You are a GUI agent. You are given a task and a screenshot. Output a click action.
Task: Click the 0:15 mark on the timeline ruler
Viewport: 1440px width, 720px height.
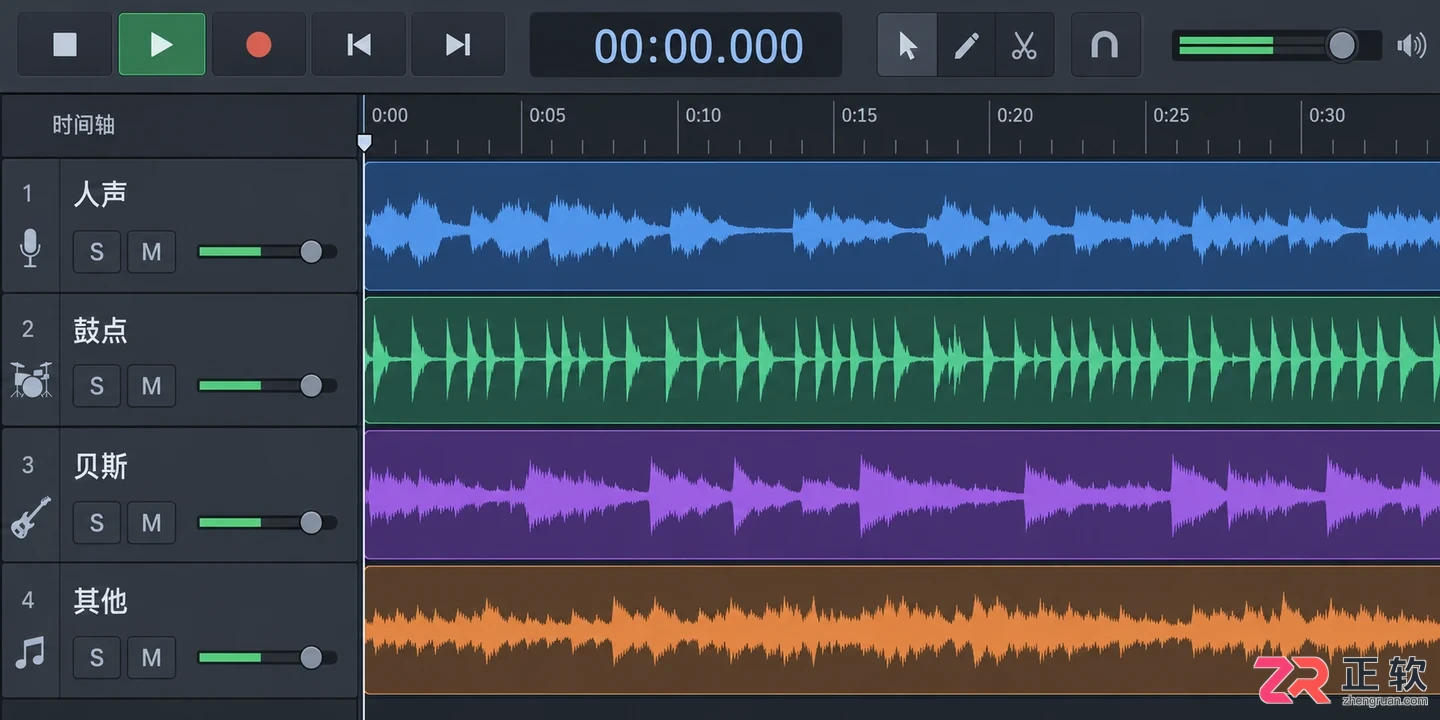coord(859,115)
